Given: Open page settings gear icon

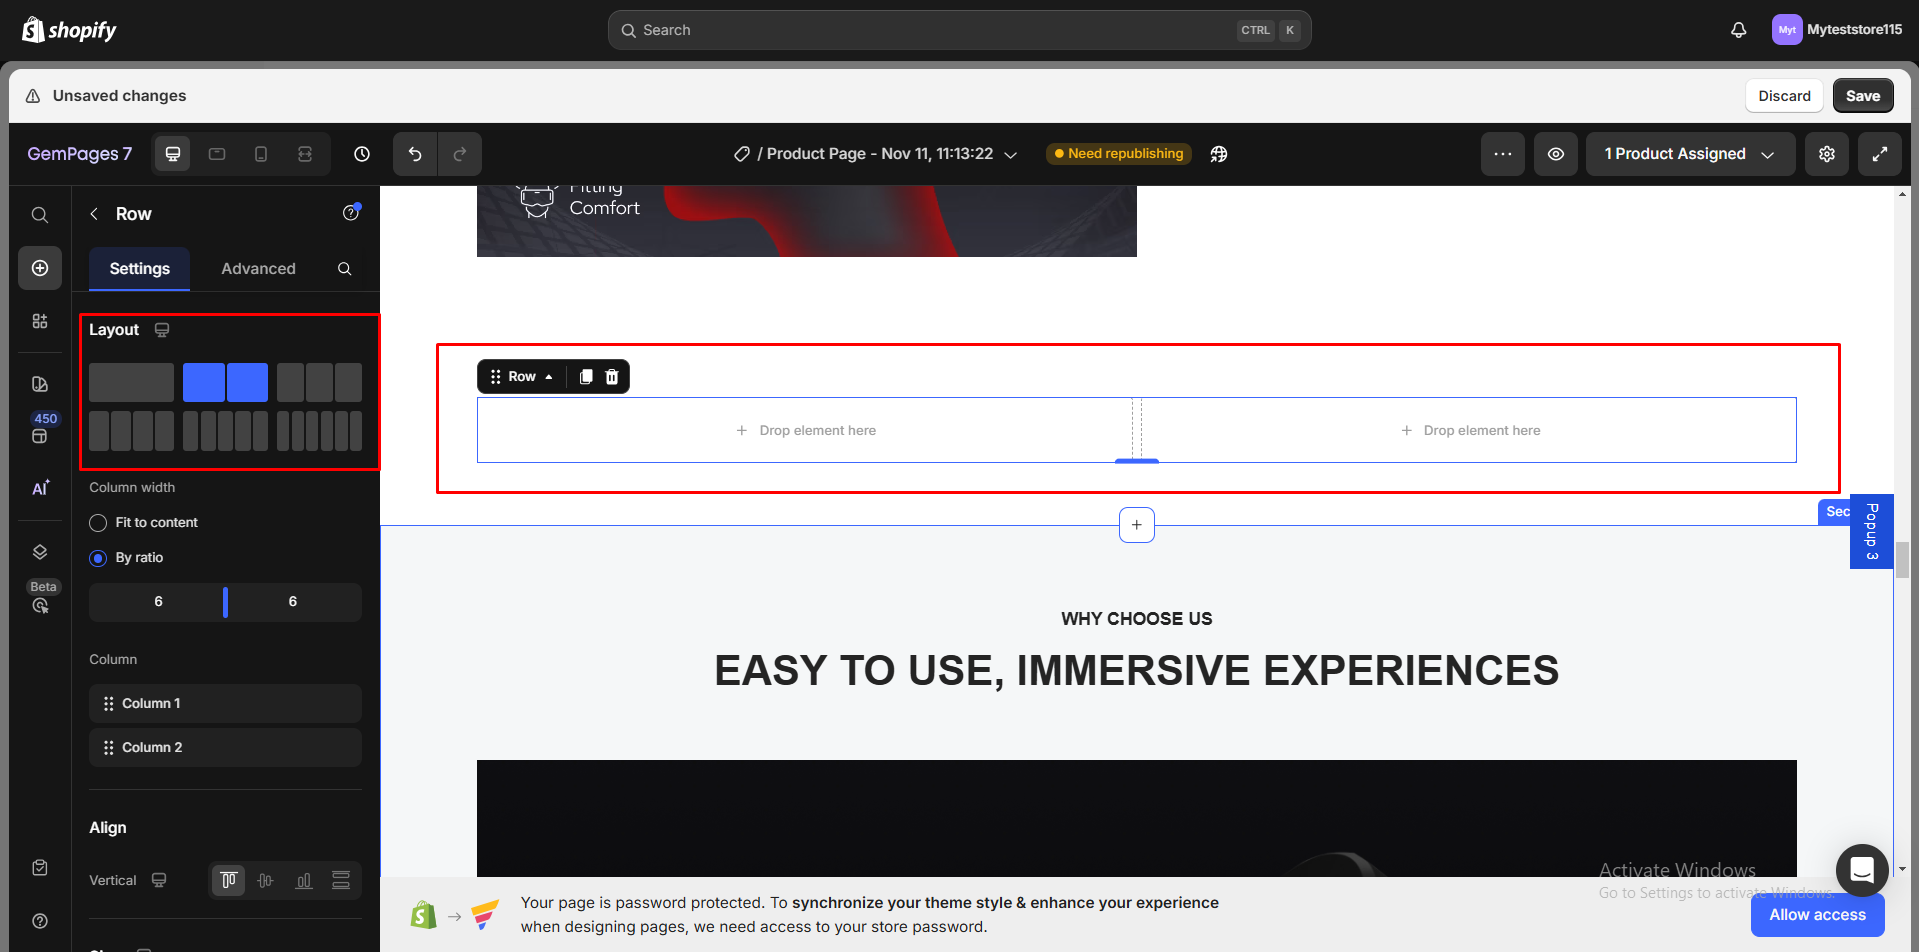Looking at the screenshot, I should (1827, 154).
